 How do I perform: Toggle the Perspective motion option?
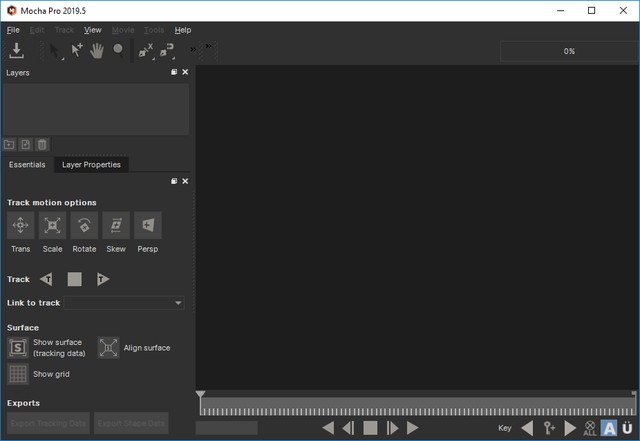coord(148,226)
